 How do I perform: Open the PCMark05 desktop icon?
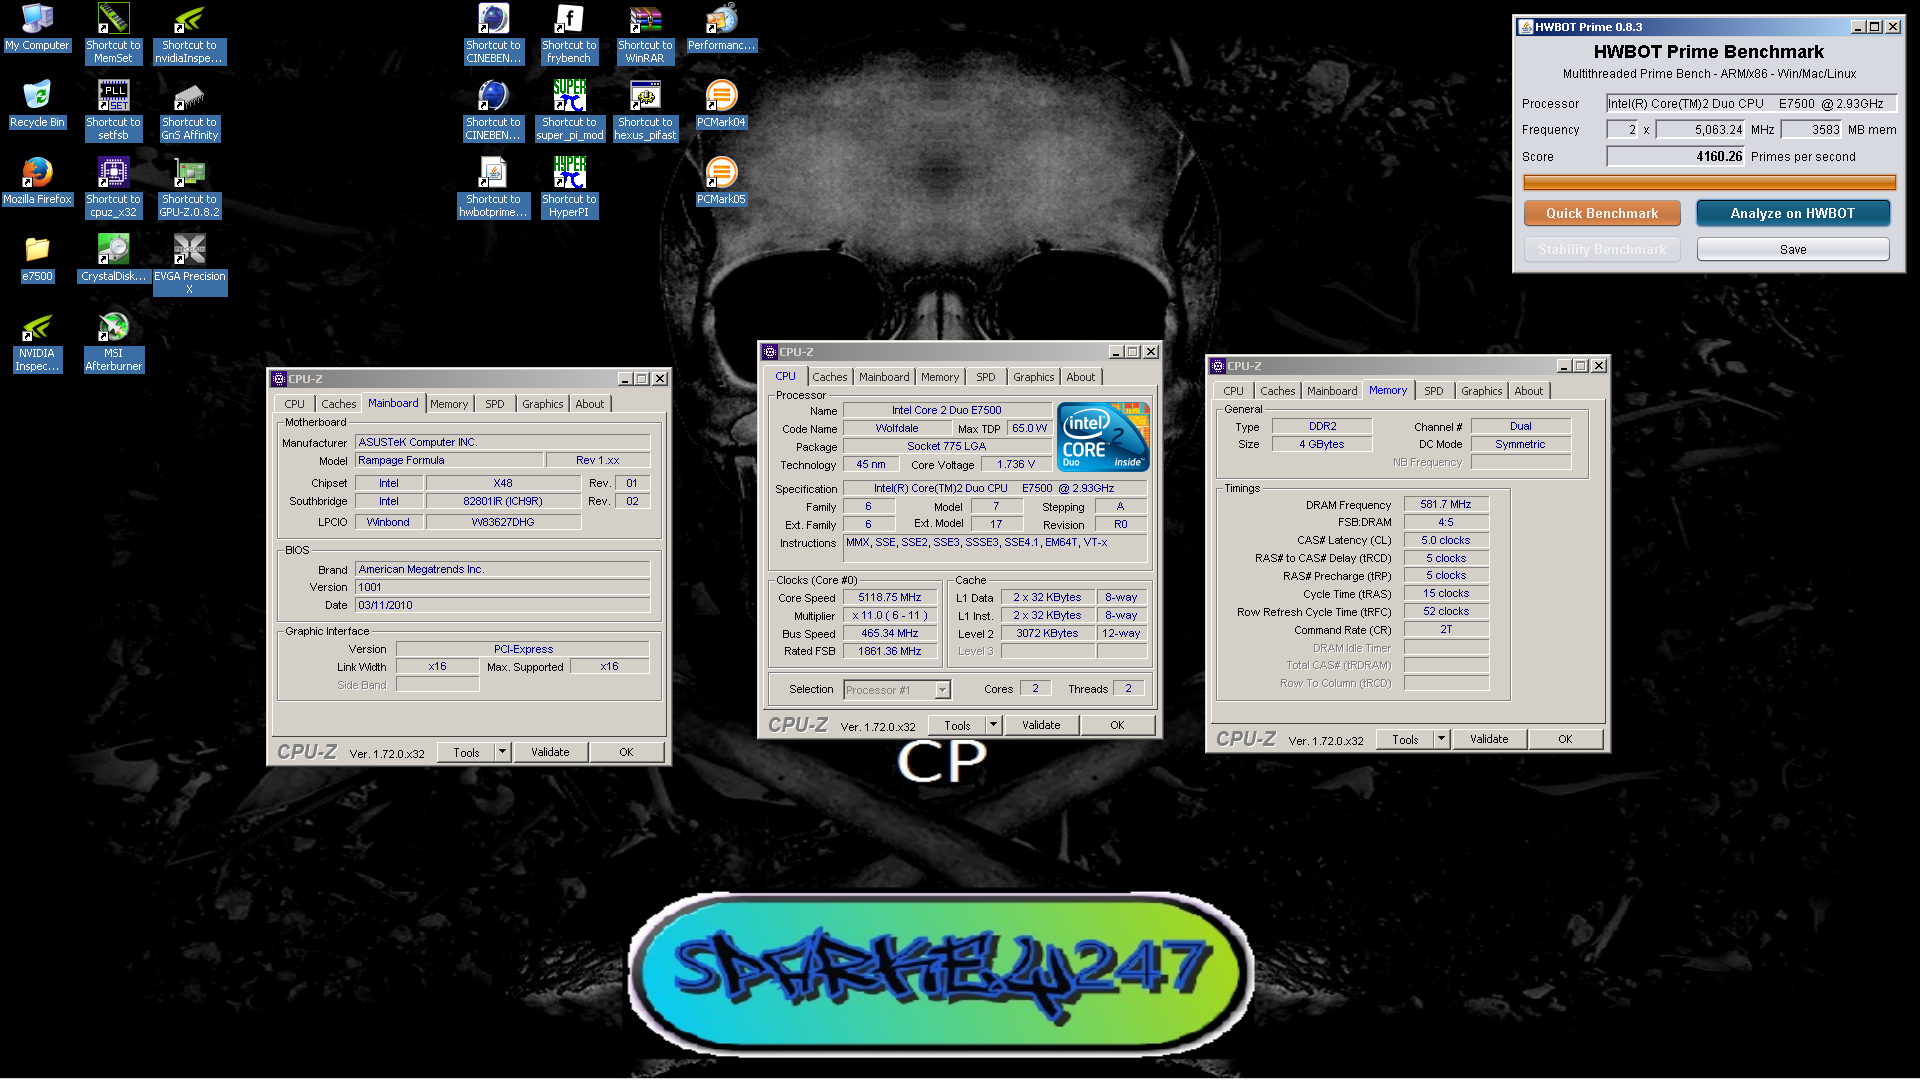721,182
